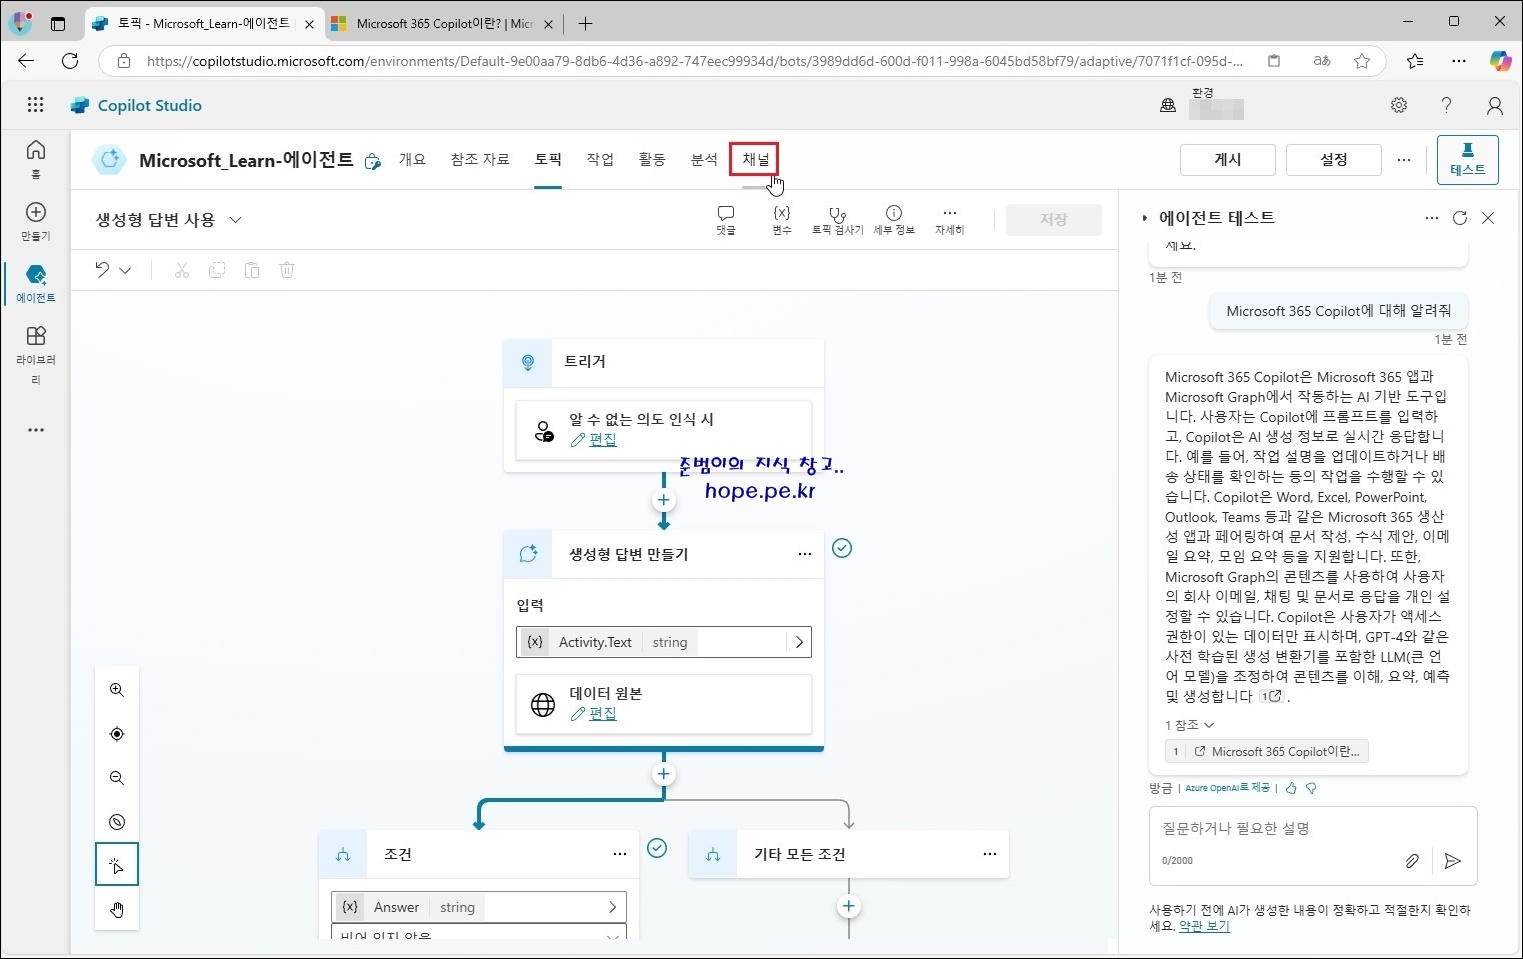This screenshot has height=959, width=1523.
Task: Give thumbs down on the answer
Action: [x=1311, y=788]
